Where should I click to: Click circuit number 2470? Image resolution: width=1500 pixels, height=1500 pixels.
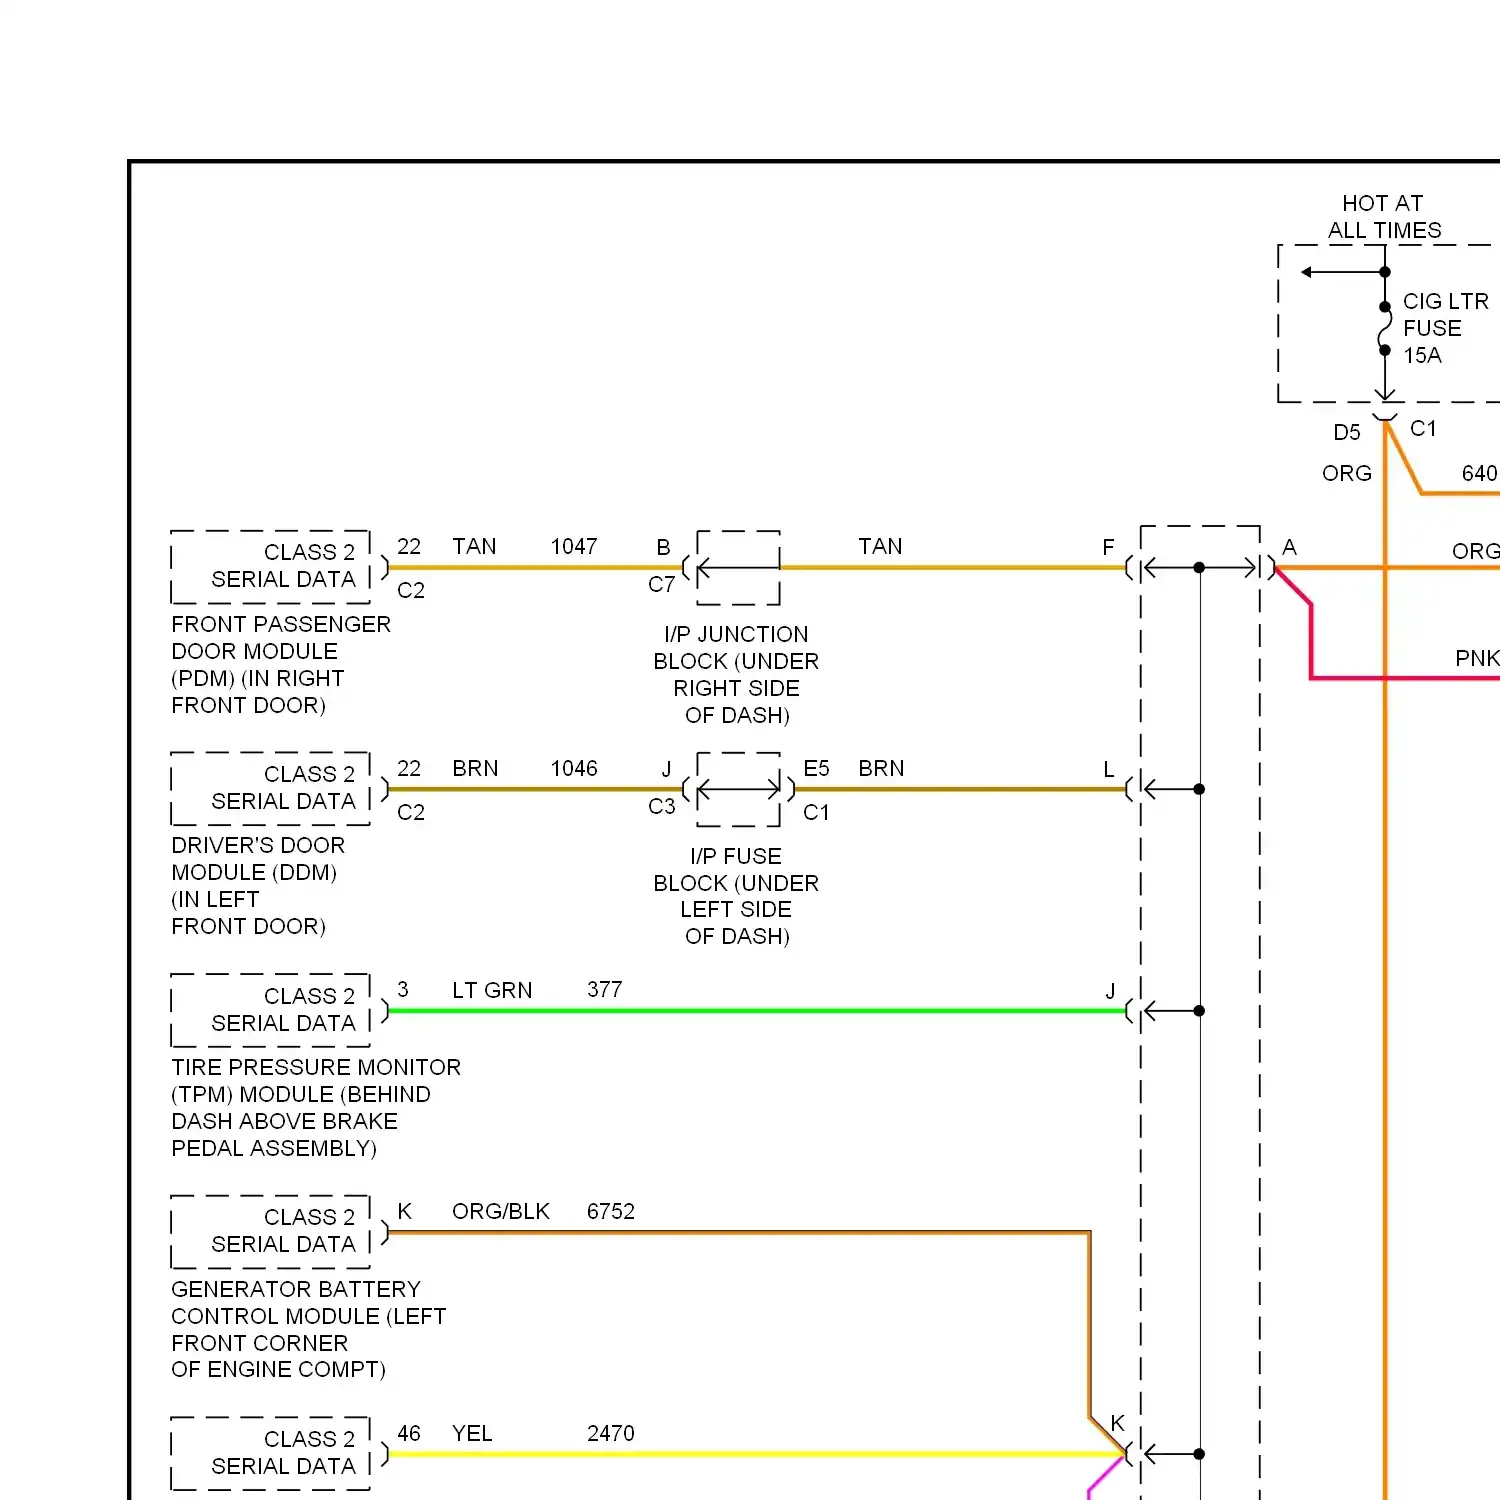pyautogui.click(x=611, y=1433)
